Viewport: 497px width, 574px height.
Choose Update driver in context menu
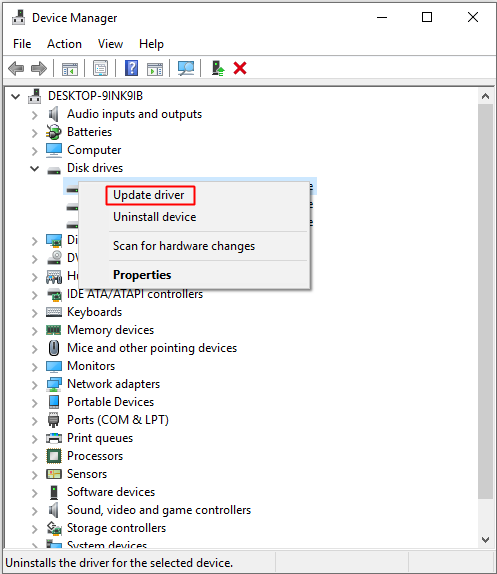(149, 195)
